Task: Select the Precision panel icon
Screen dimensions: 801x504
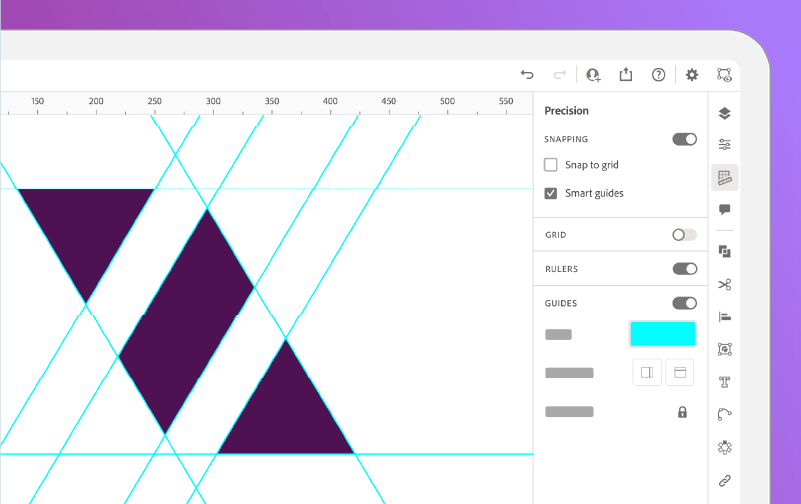Action: 724,177
